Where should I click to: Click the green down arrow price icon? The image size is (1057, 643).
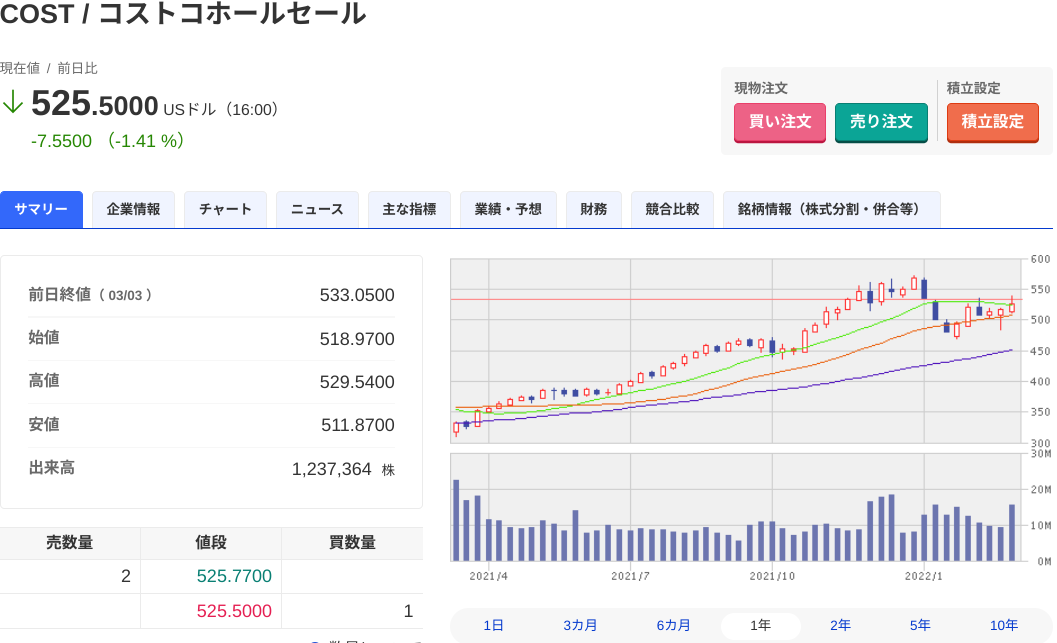pyautogui.click(x=13, y=103)
